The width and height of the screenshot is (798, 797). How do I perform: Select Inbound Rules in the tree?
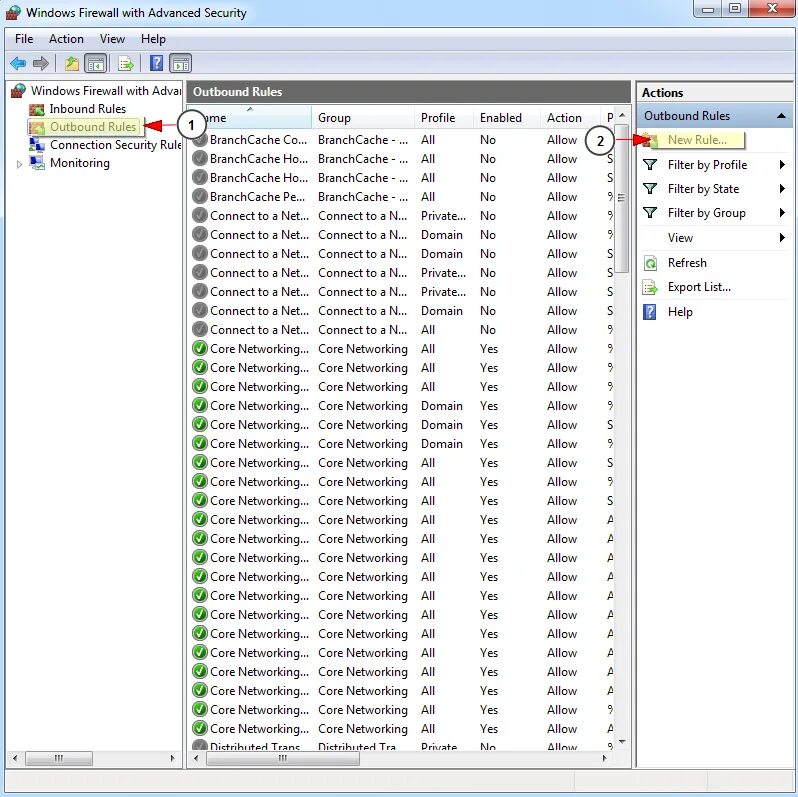88,109
